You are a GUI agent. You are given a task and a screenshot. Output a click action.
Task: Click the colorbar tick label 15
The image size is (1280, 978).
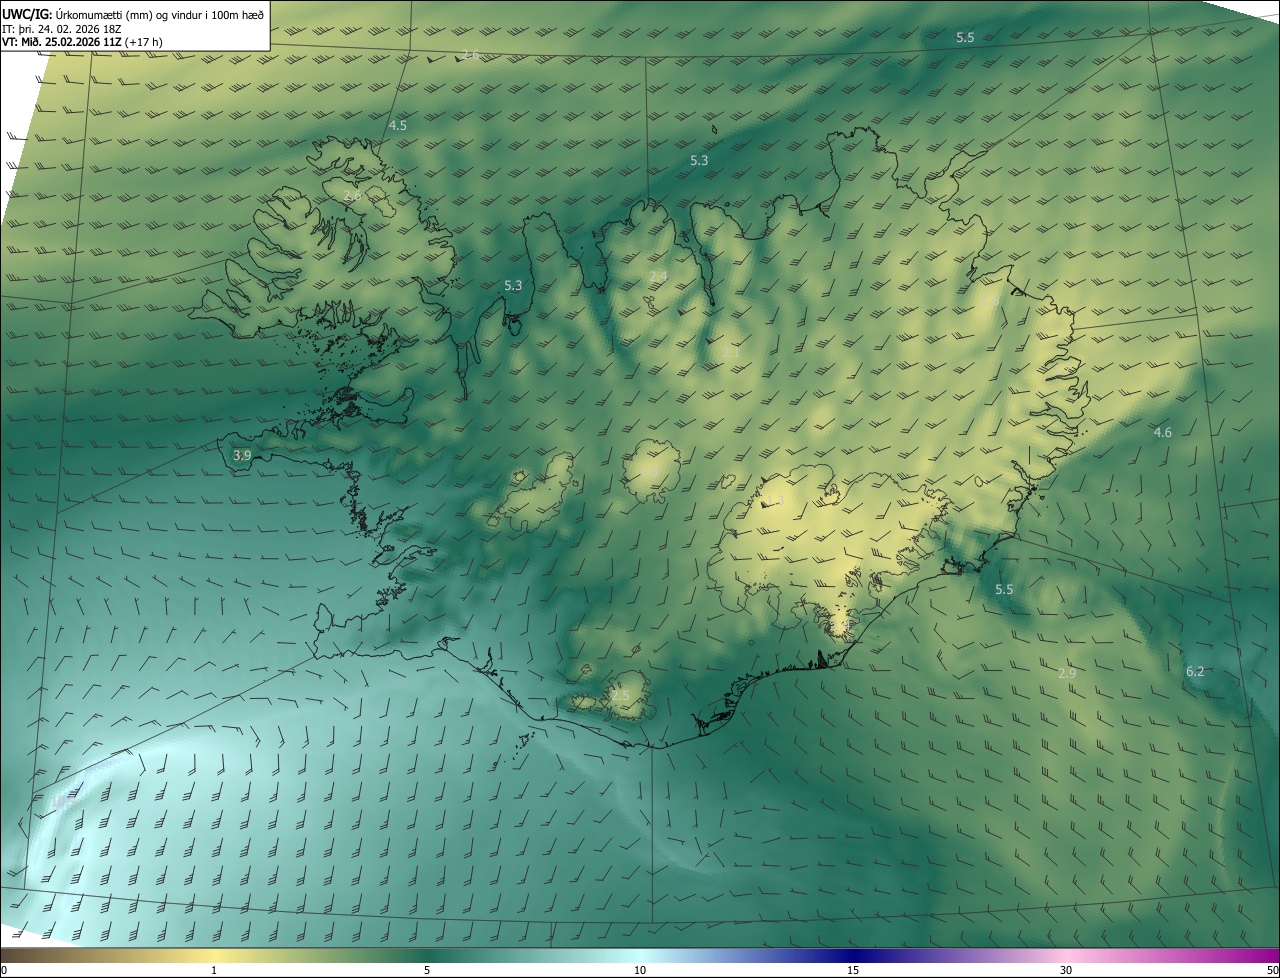coord(853,971)
